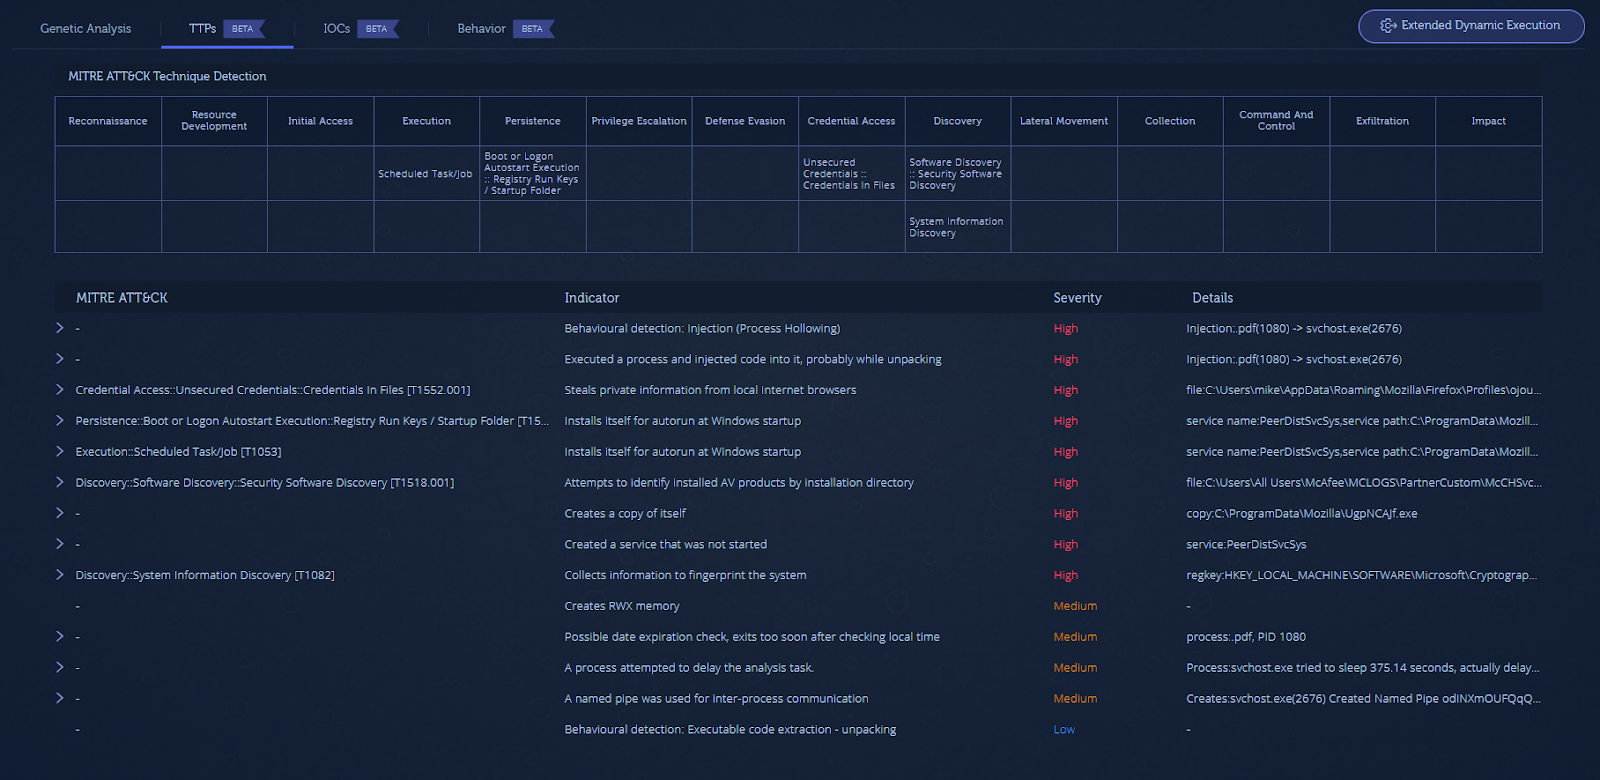1600x780 pixels.
Task: Click service:PeerDistSvcSys detail
Action: (x=1246, y=544)
